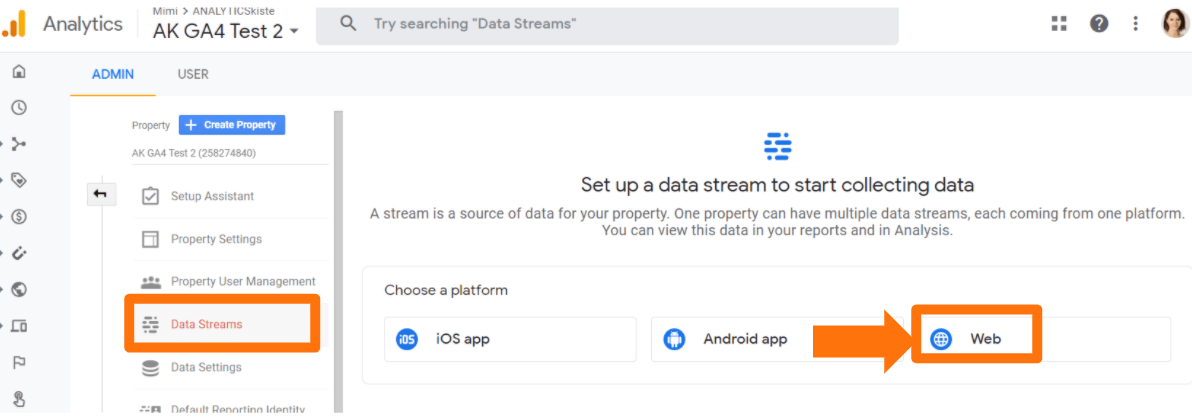
Task: Open the Lifecycle acquisition icon in sidebar
Action: tap(20, 144)
